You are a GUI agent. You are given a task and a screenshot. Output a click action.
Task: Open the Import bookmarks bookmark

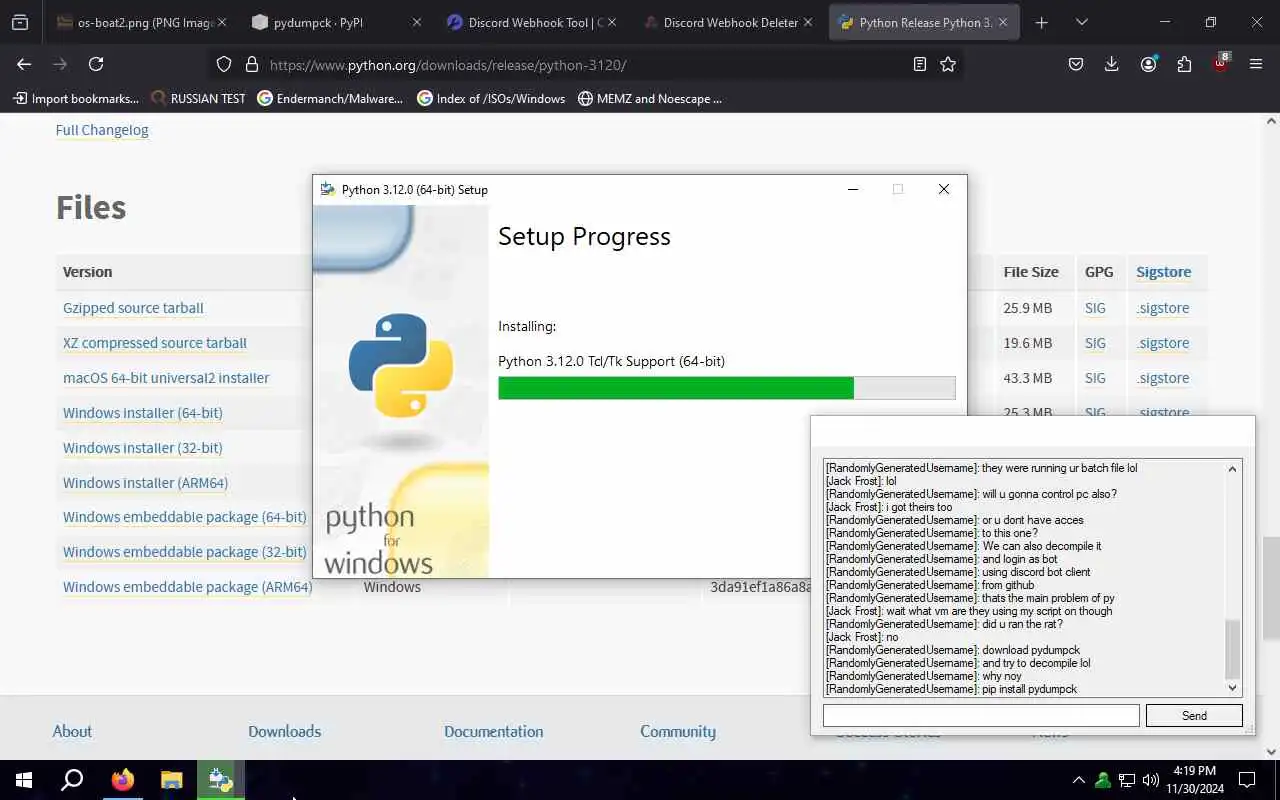[x=76, y=98]
